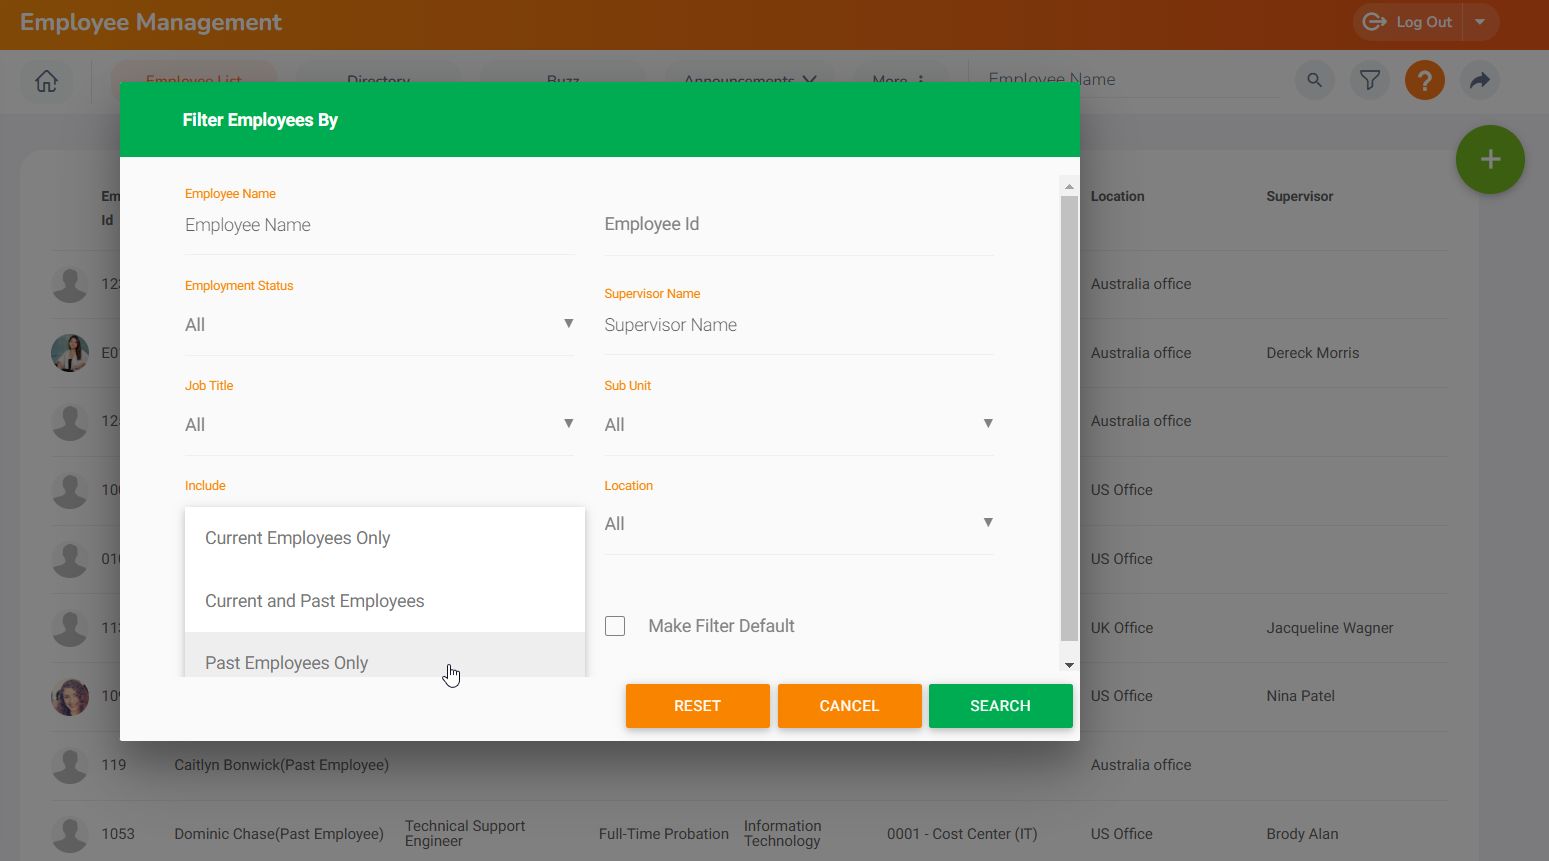
Task: Click the green plus button to add employee
Action: click(x=1490, y=159)
